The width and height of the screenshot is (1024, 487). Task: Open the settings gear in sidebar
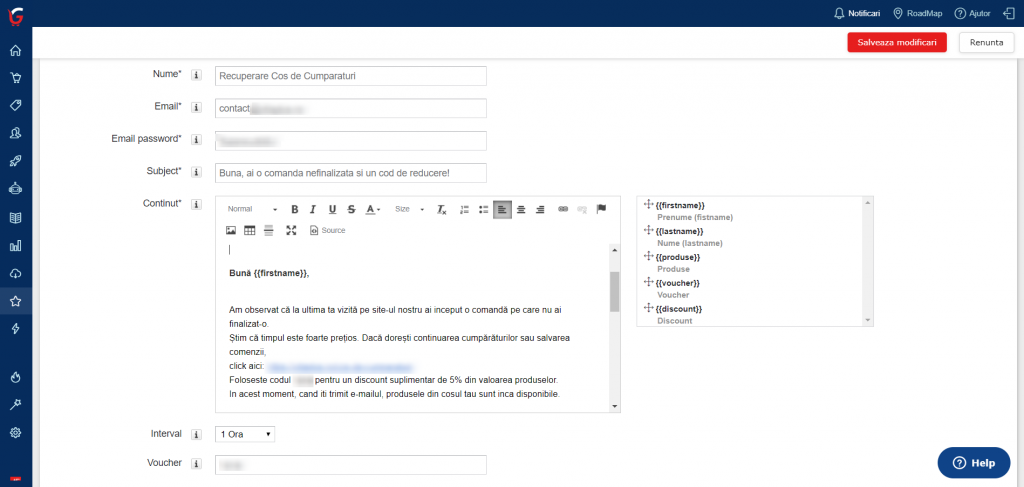(16, 433)
